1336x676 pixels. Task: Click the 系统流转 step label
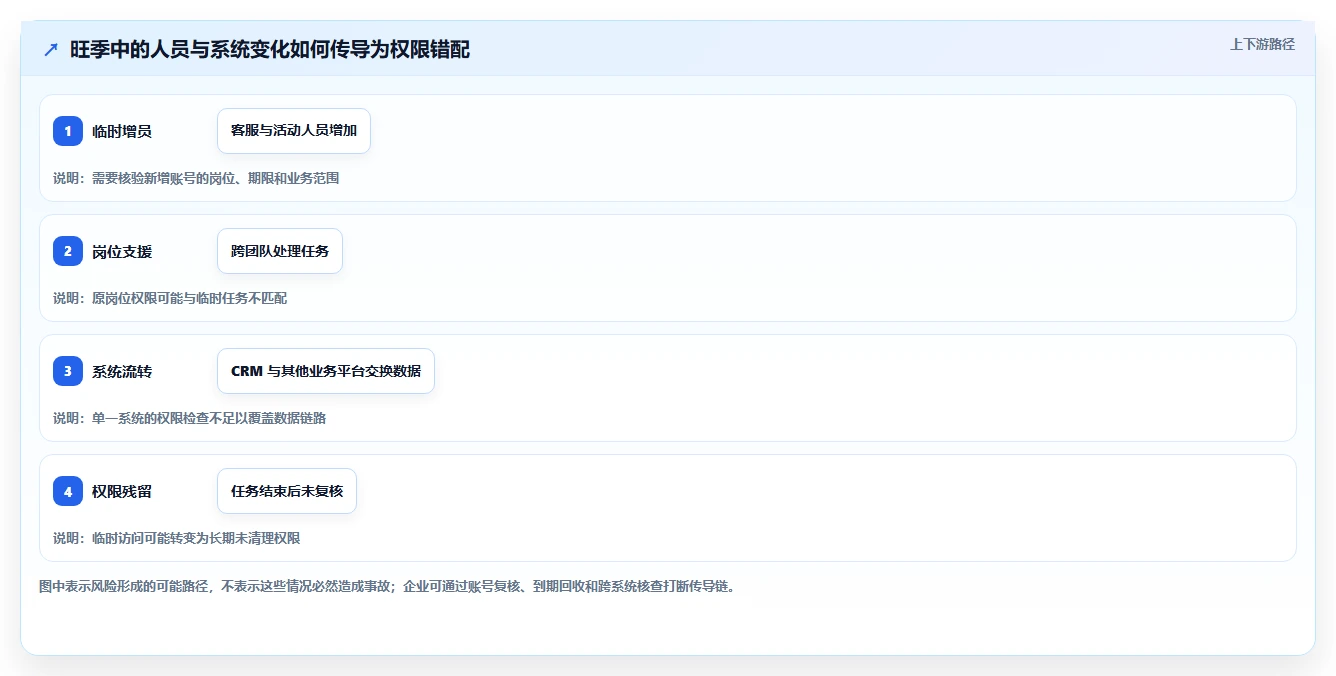click(x=122, y=371)
